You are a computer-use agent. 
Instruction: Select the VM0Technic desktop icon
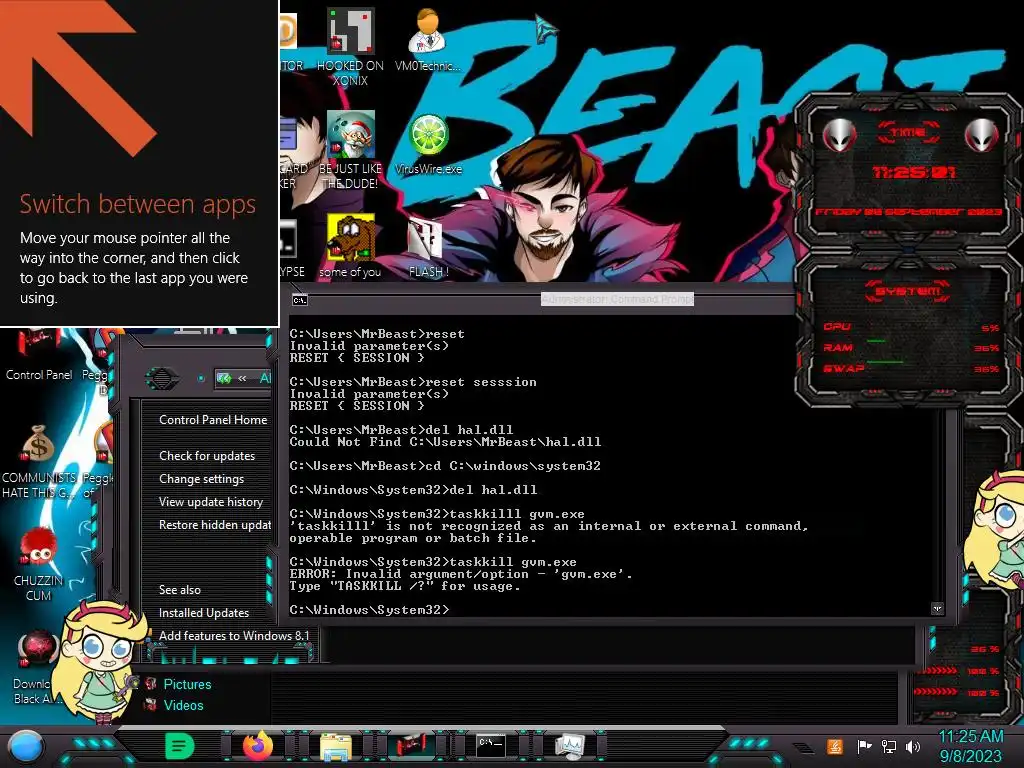(x=428, y=39)
